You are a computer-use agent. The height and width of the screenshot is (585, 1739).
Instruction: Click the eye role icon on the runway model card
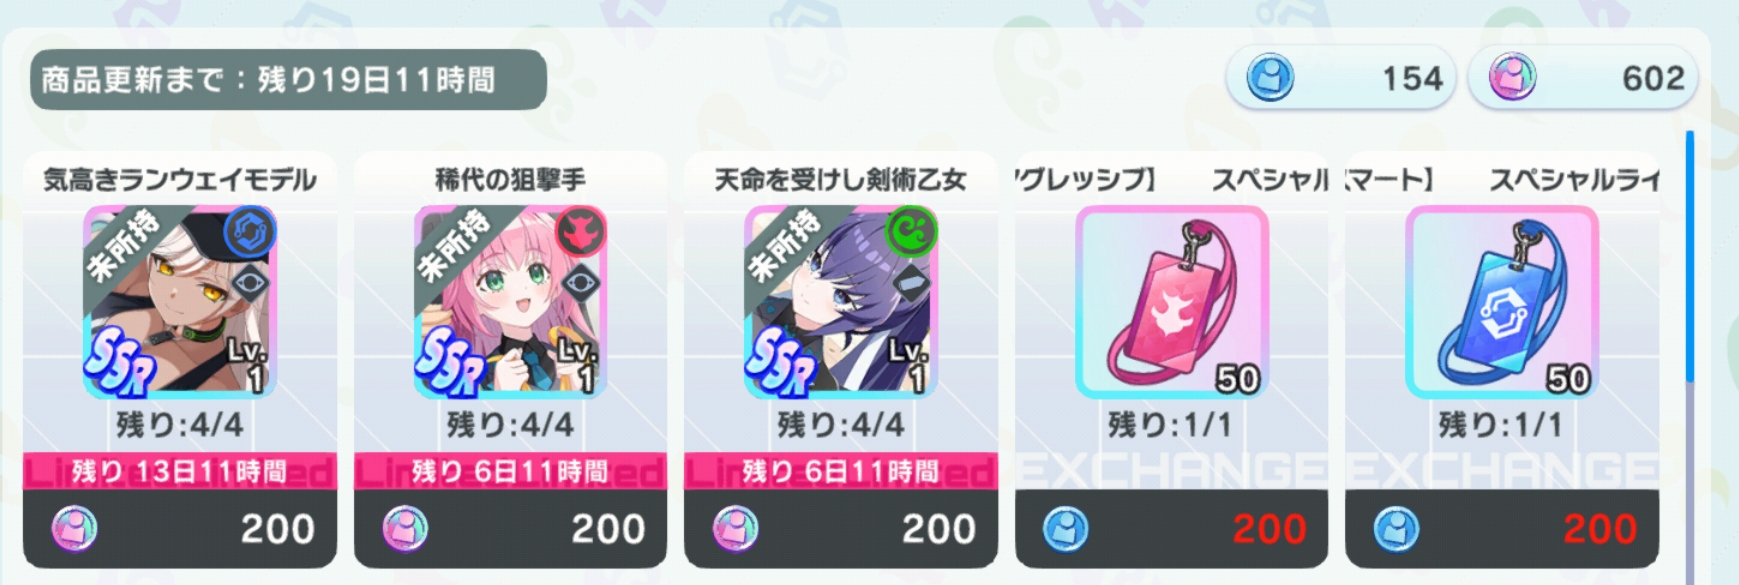coord(250,284)
